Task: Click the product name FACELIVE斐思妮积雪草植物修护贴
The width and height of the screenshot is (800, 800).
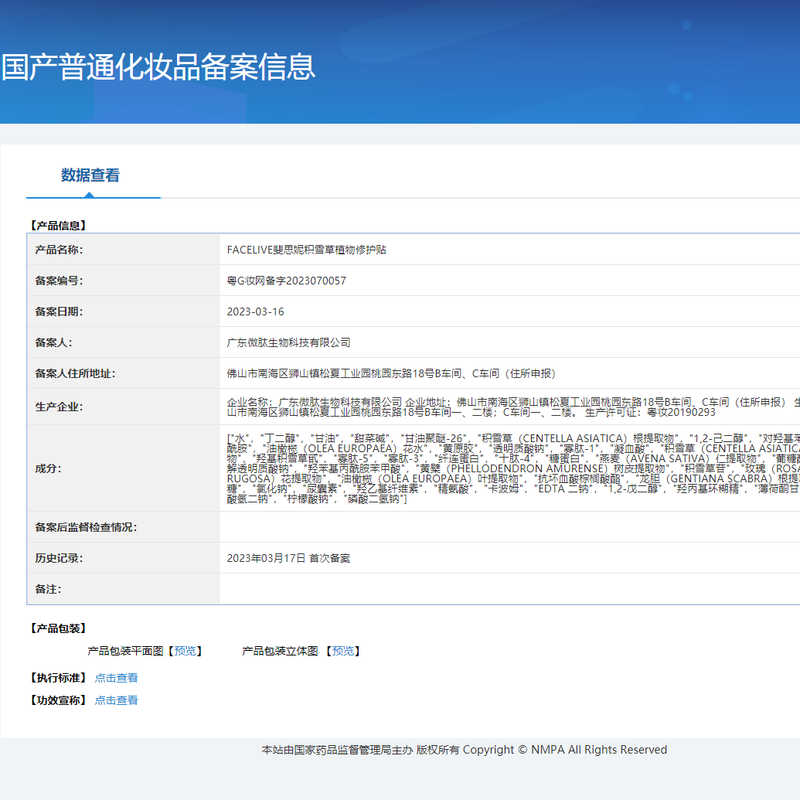Action: tap(306, 250)
